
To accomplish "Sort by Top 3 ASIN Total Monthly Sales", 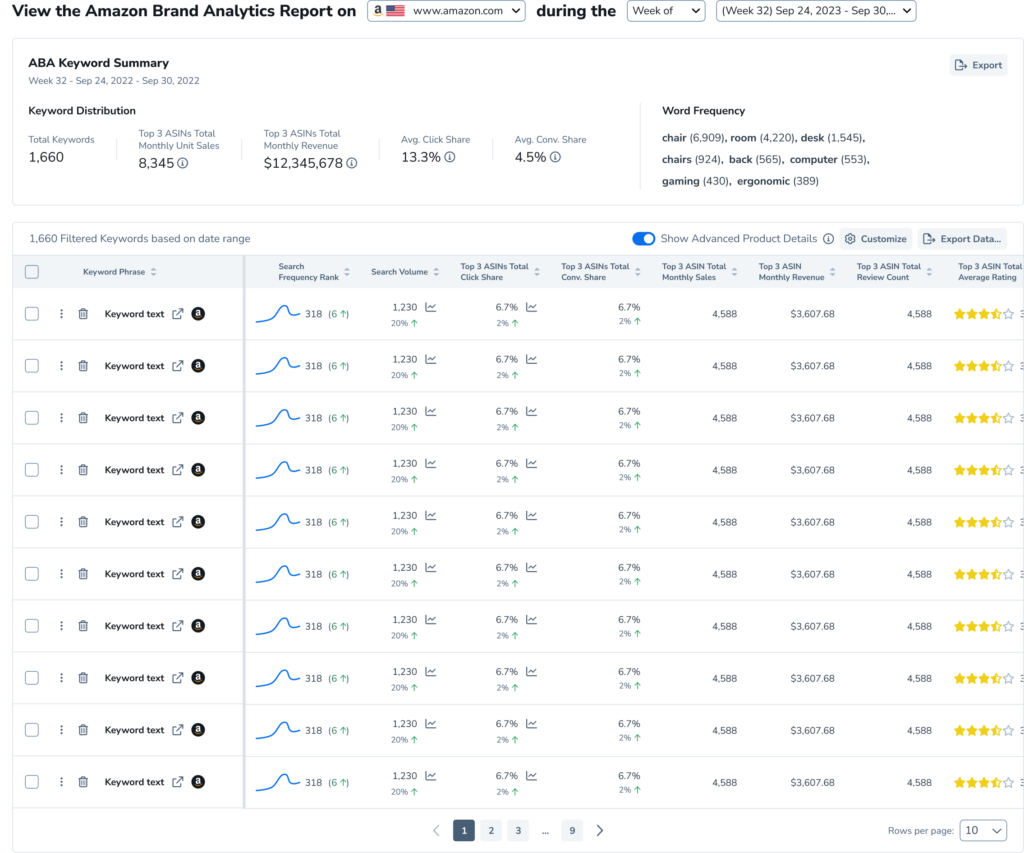I will [x=735, y=272].
